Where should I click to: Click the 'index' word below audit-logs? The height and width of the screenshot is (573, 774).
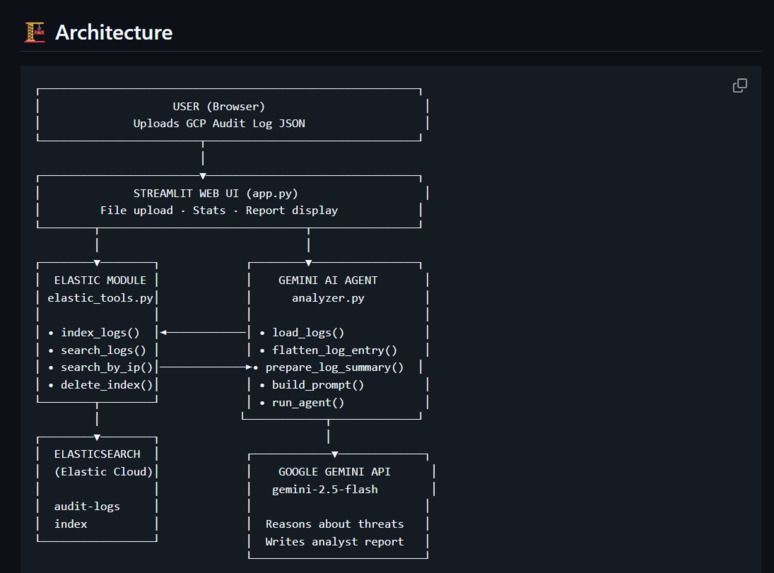(71, 524)
